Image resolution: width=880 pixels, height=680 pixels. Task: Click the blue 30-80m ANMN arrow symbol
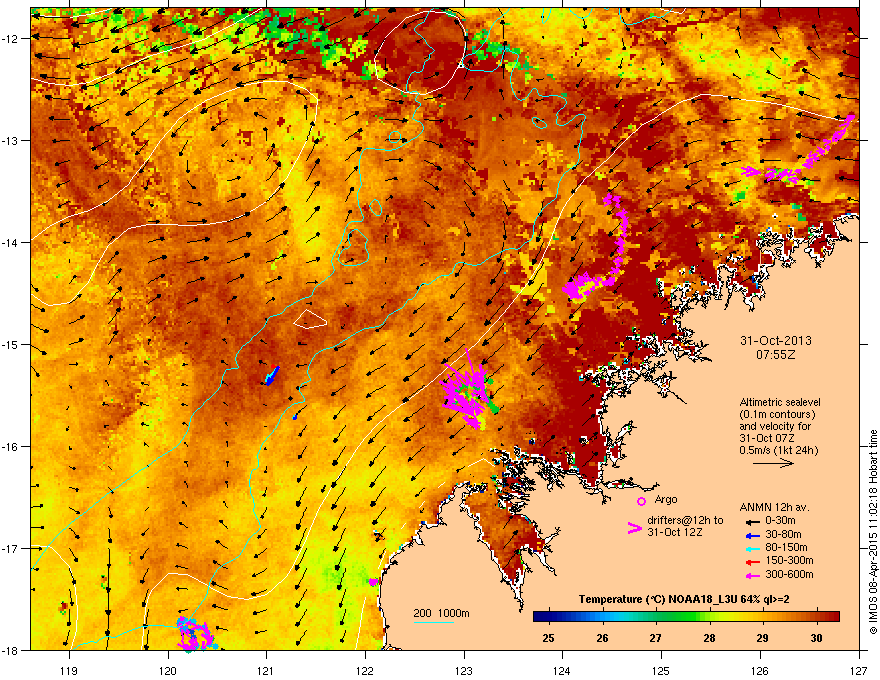click(x=751, y=534)
